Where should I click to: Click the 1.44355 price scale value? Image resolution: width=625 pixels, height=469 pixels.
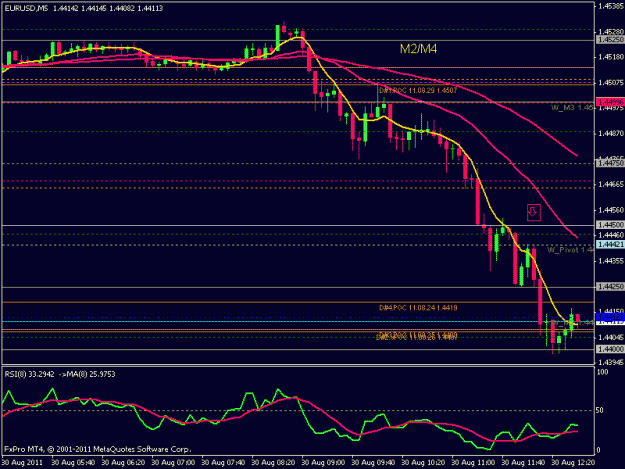click(x=611, y=261)
